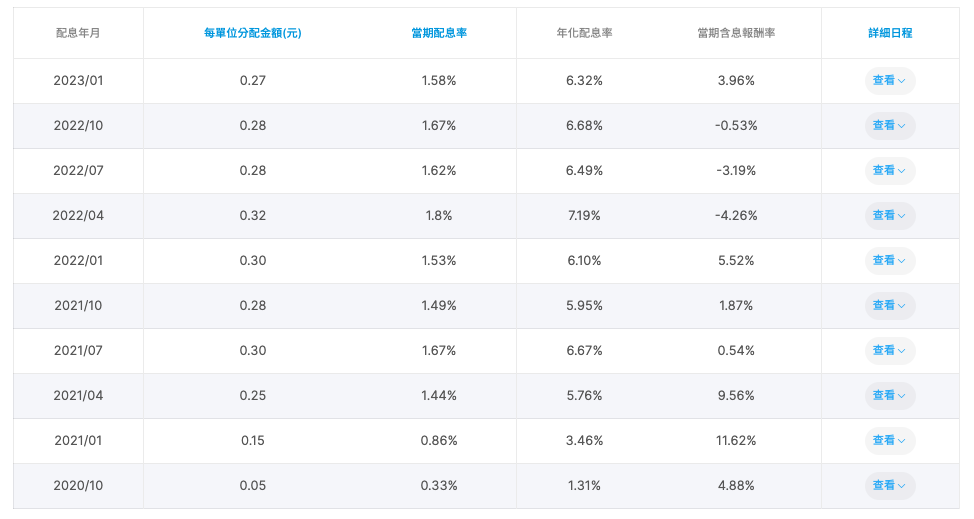Expand 查看 for the 2021/01 record
The height and width of the screenshot is (519, 974).
(889, 441)
